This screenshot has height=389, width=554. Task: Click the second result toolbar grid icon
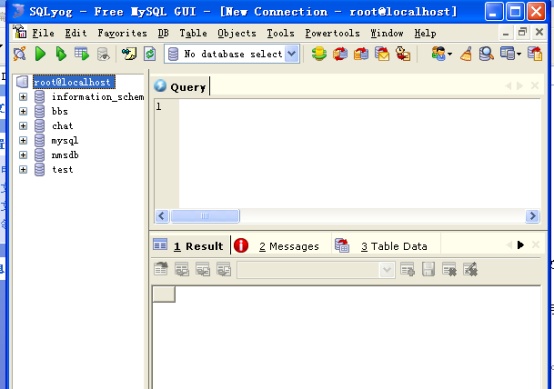[x=182, y=270]
